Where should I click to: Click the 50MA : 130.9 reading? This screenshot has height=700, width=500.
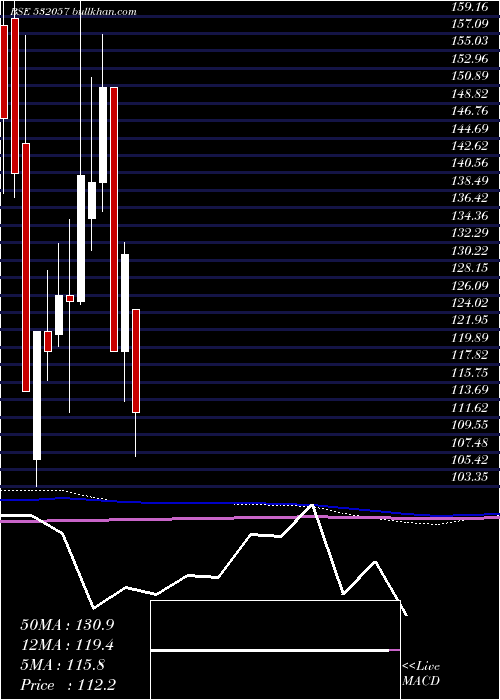pos(67,625)
